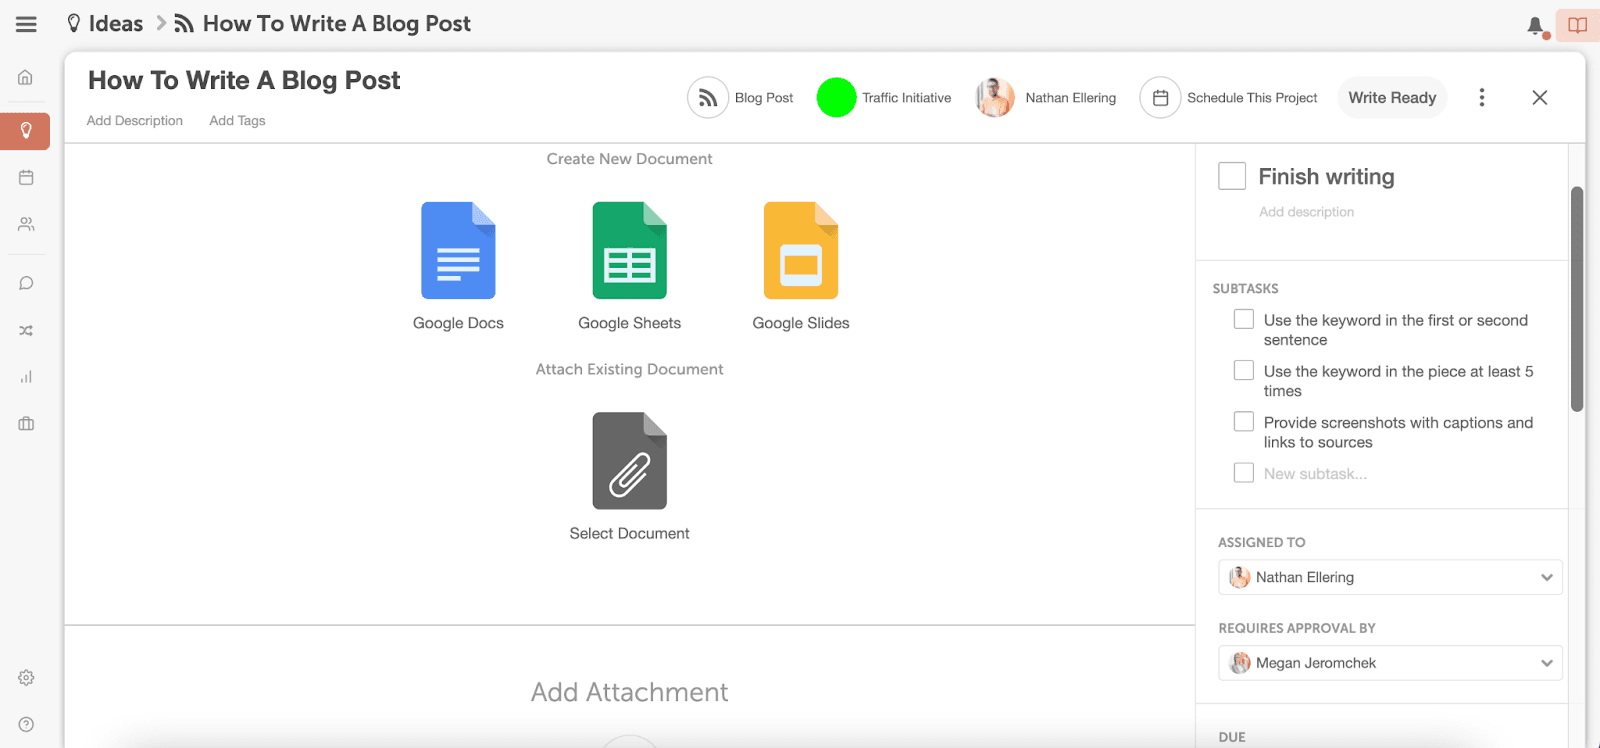
Task: Check 'Use the keyword in the first or second sentence'
Action: (x=1244, y=319)
